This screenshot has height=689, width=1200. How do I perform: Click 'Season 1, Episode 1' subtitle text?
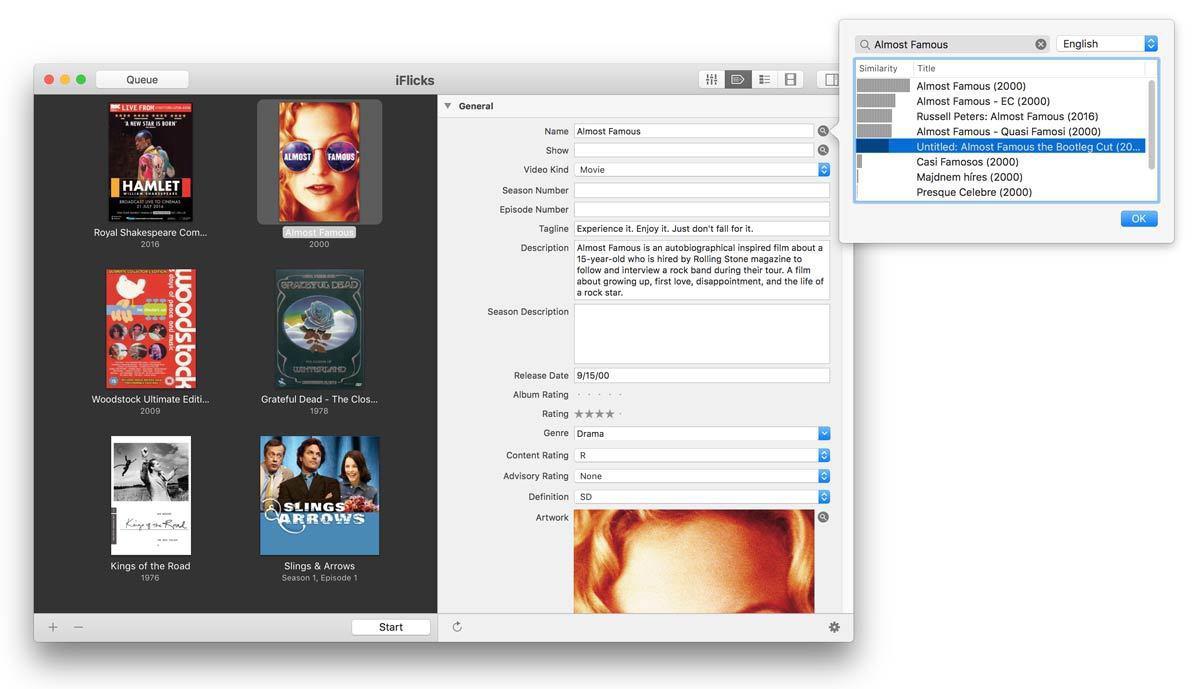click(x=319, y=578)
